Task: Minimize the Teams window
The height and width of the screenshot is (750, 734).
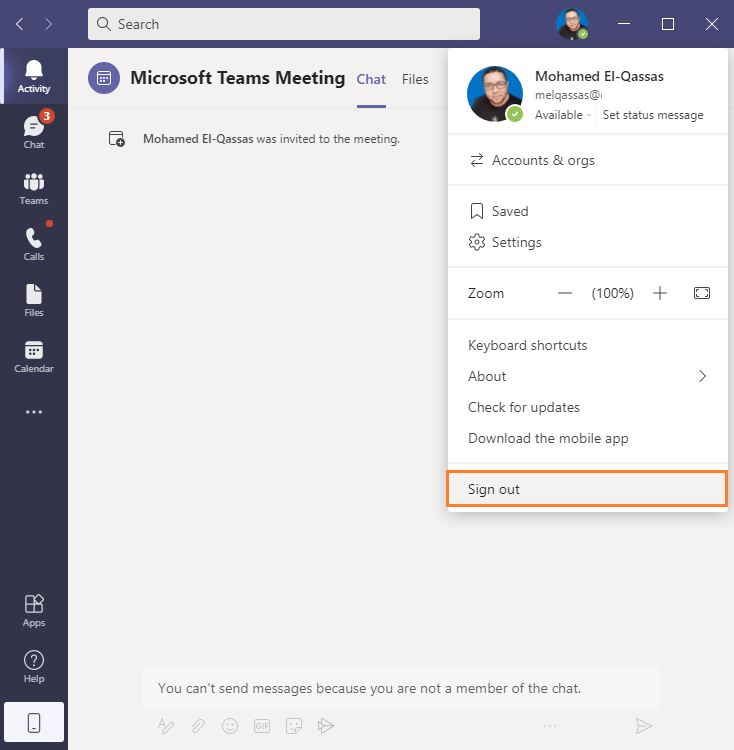Action: click(624, 24)
